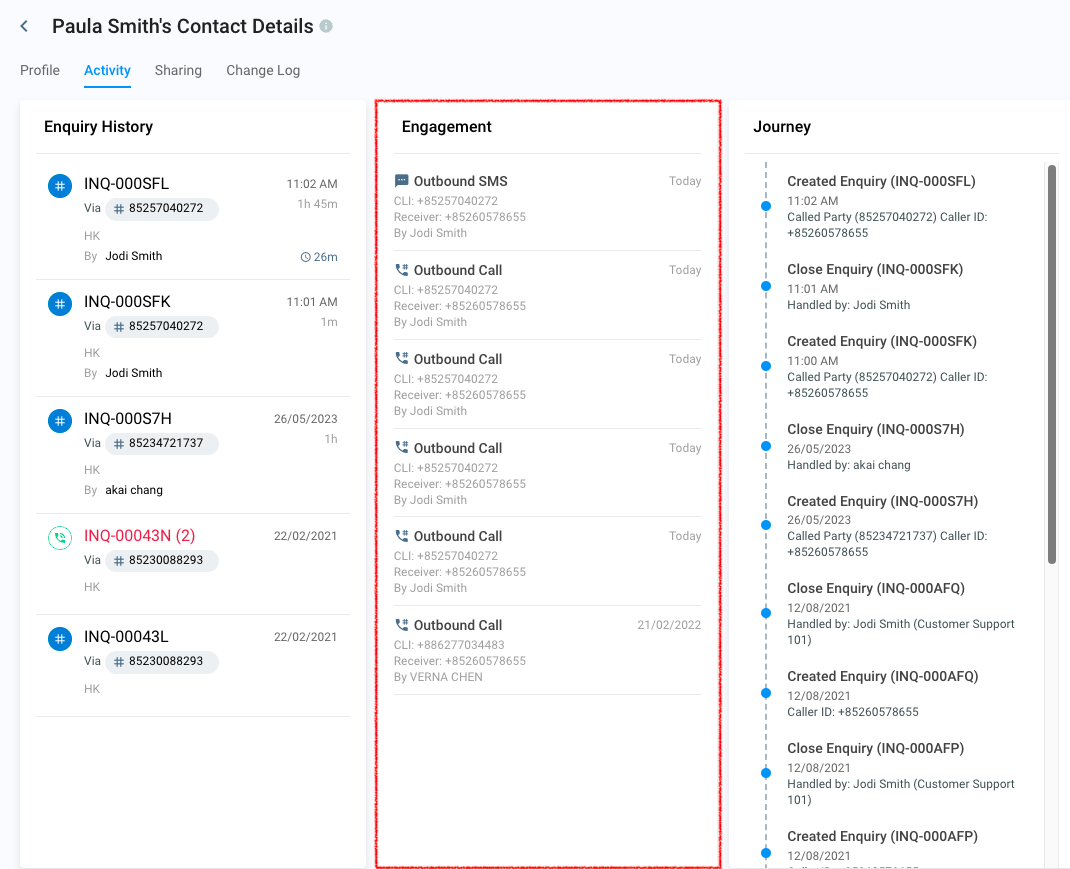Click Jodi Smith under INQ-000SFL
1070x869 pixels.
click(x=134, y=256)
